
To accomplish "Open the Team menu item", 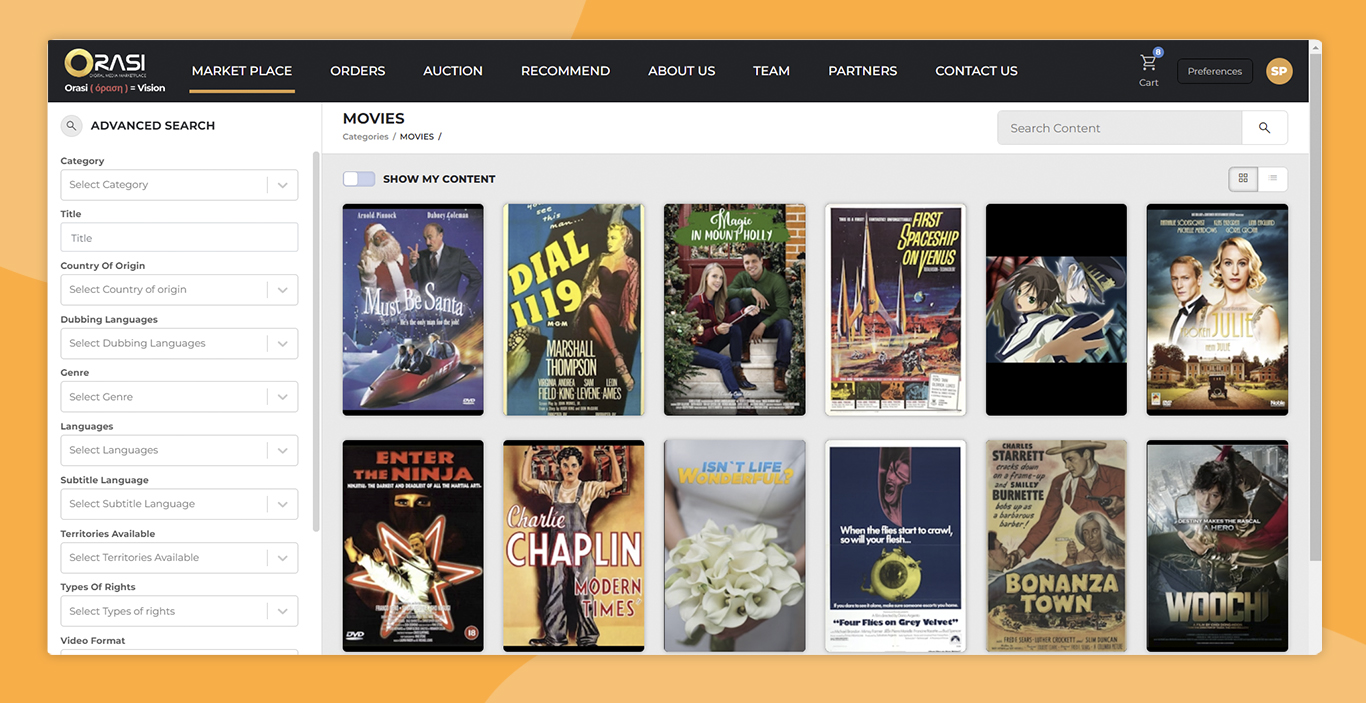I will point(771,71).
